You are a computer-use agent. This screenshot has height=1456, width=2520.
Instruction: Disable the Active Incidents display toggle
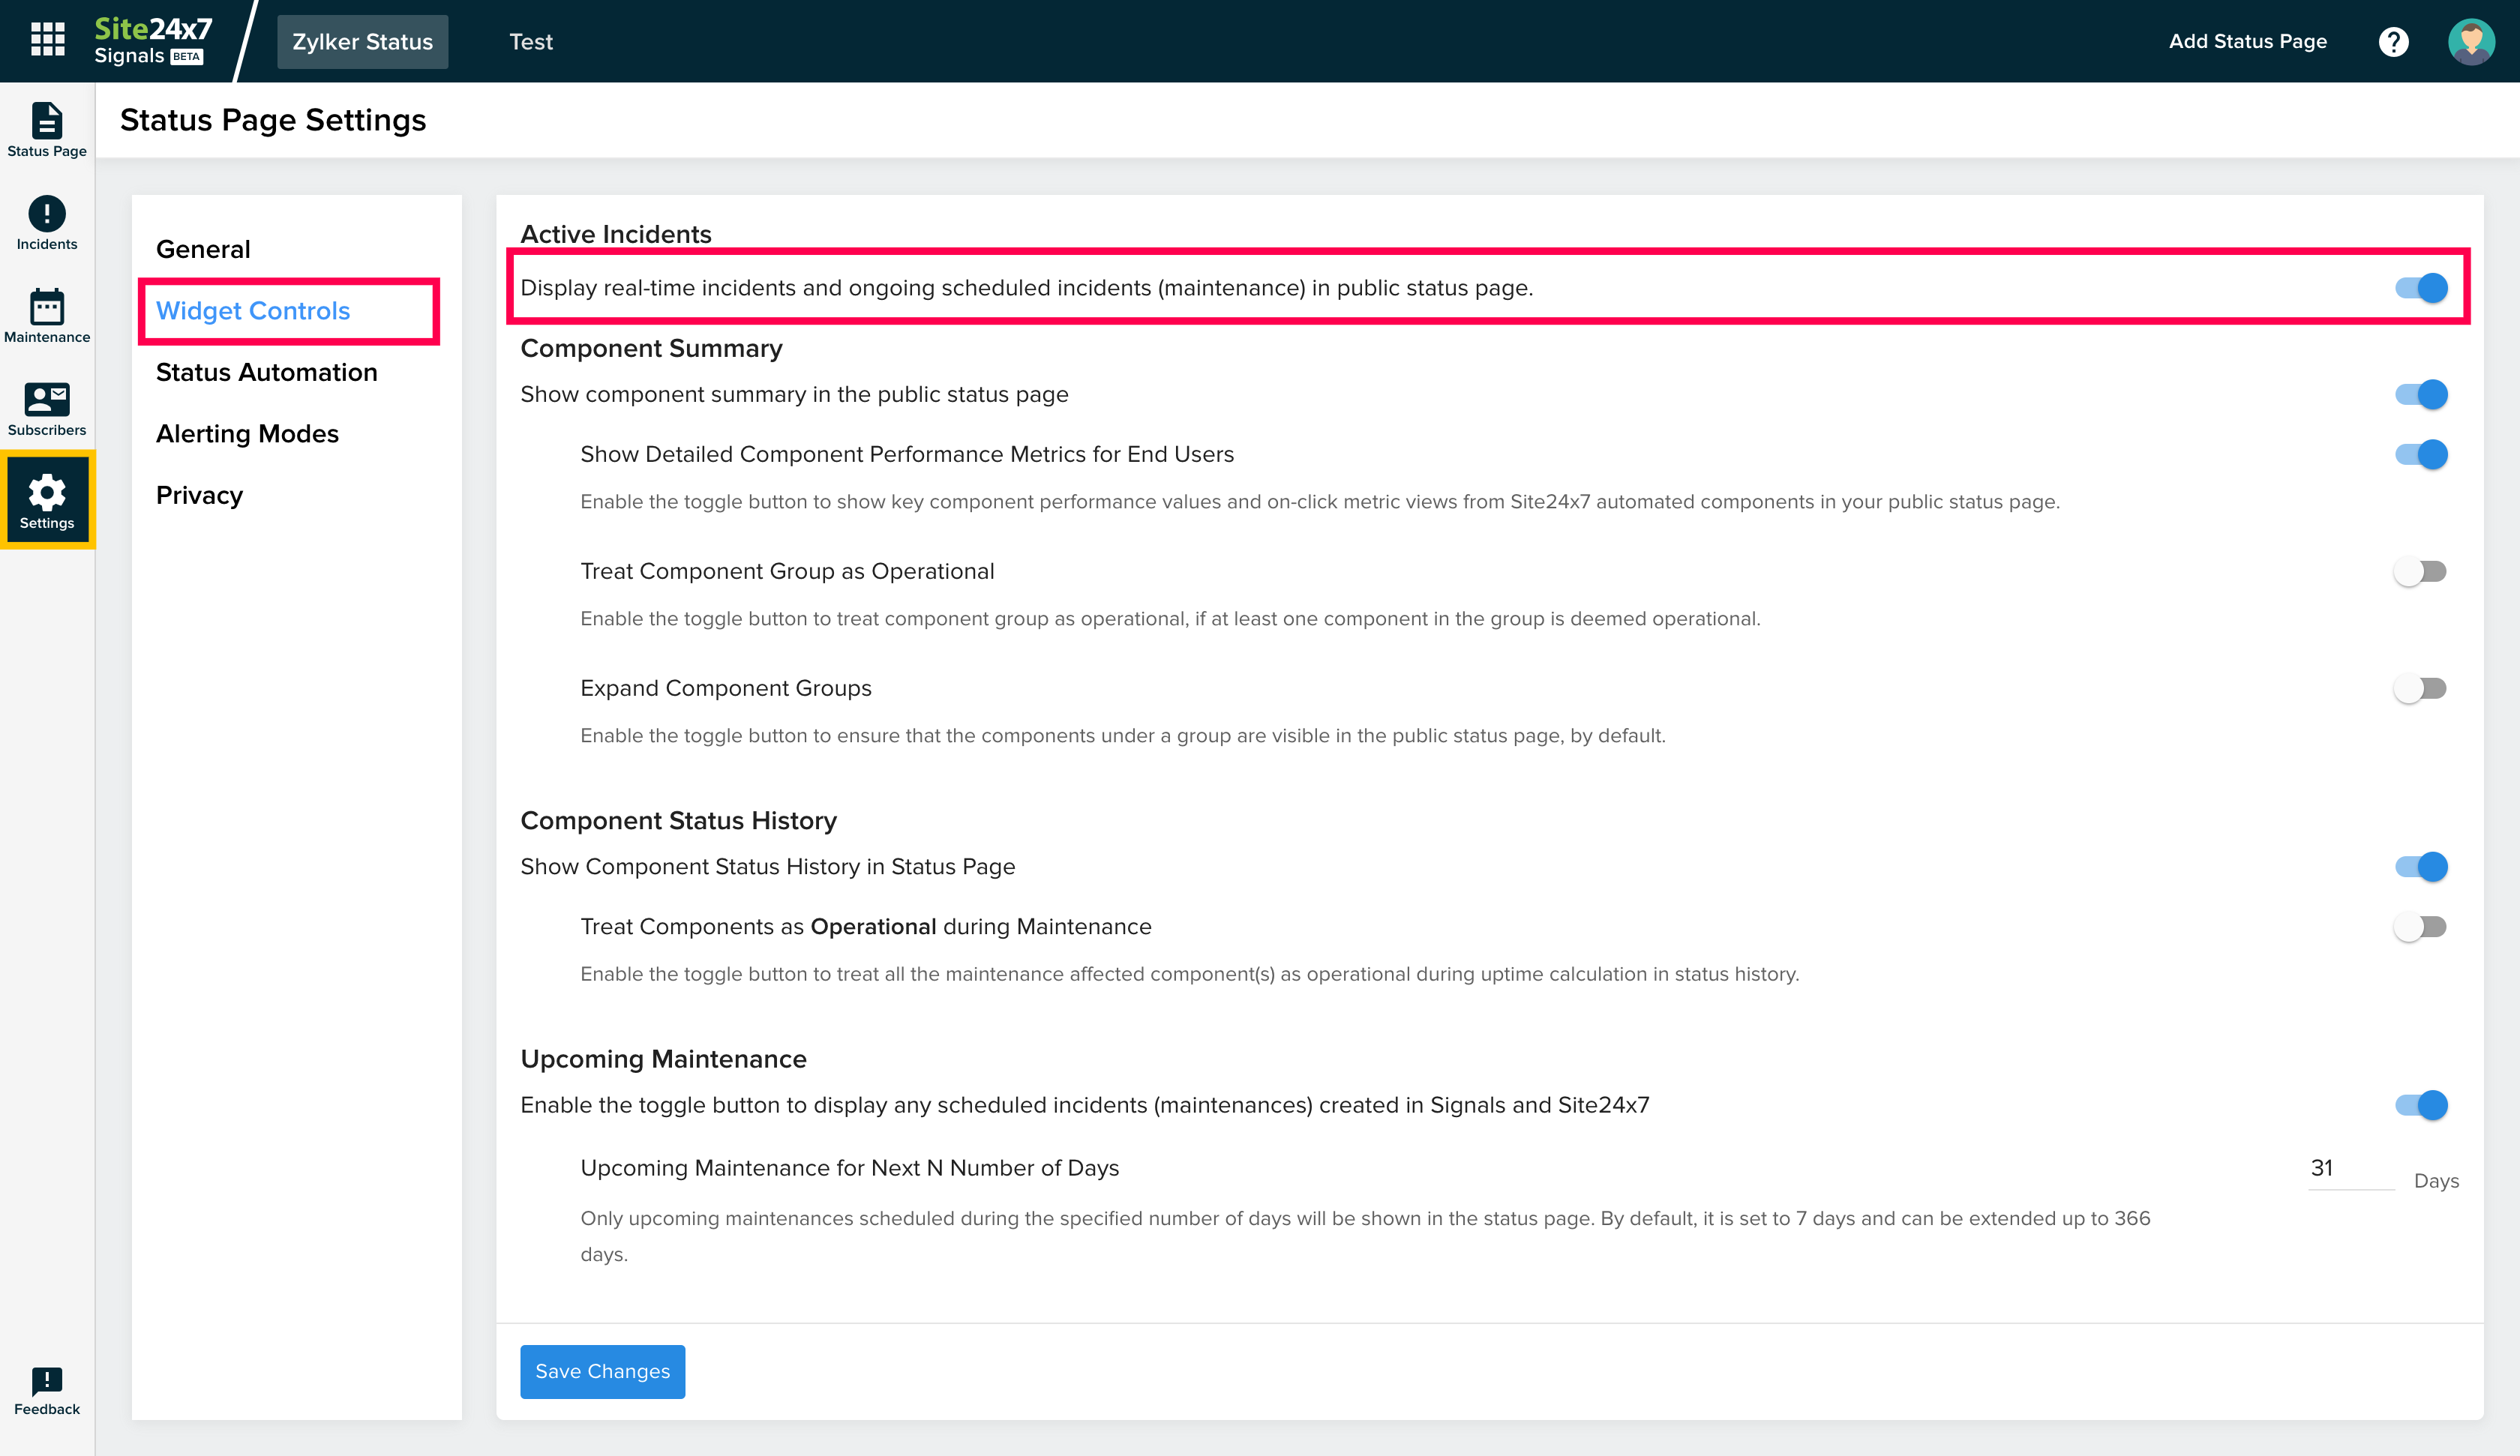[x=2420, y=288]
